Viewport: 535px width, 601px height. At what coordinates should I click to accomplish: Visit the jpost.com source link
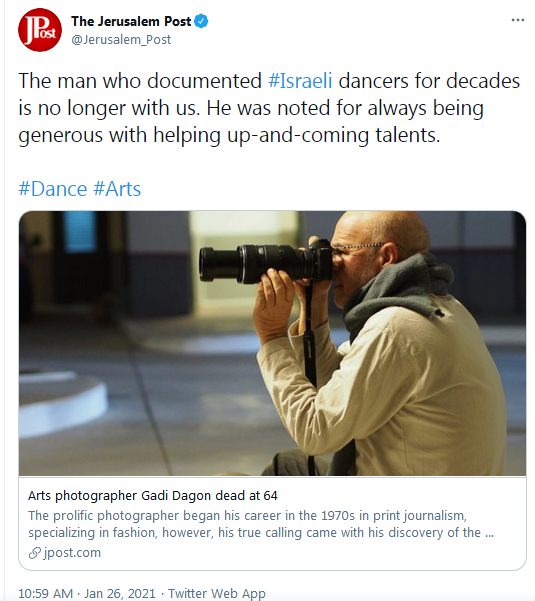click(72, 553)
